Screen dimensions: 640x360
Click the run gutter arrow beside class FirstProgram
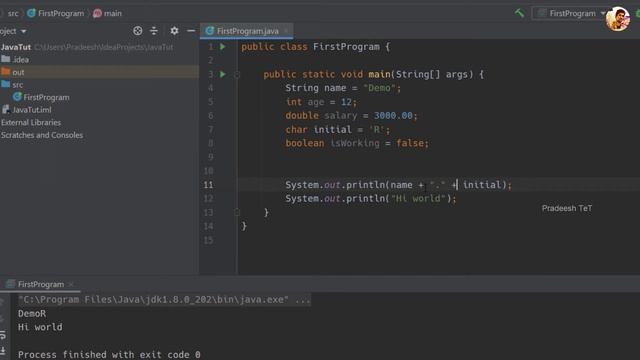coord(223,47)
